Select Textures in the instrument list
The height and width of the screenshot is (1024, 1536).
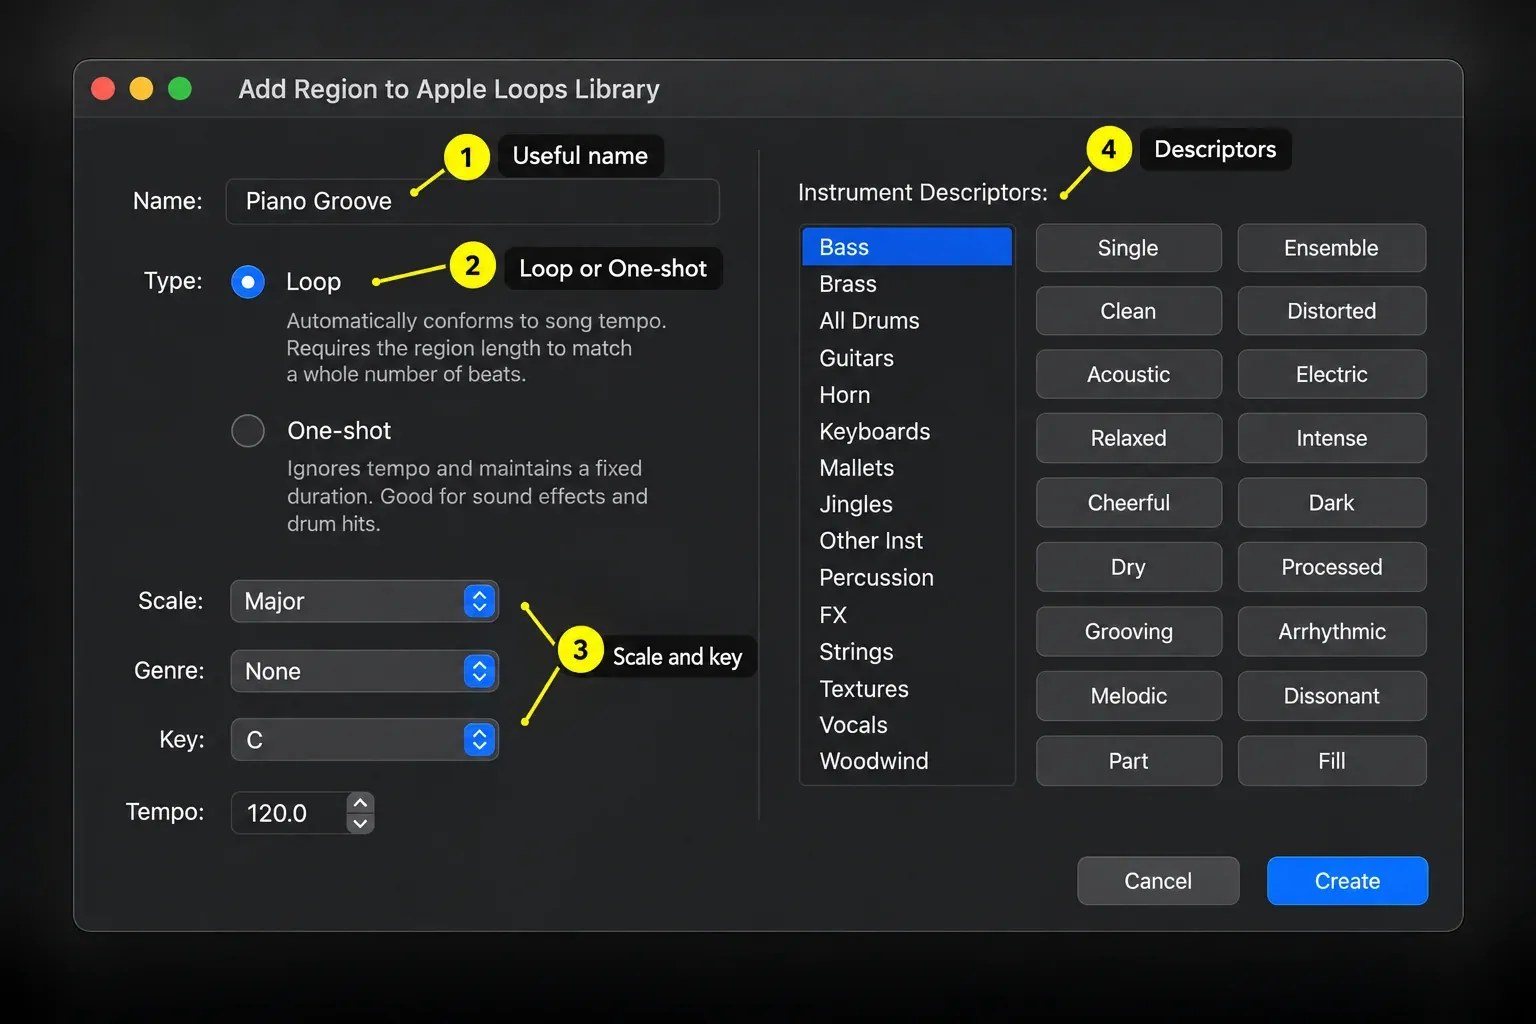pyautogui.click(x=907, y=689)
